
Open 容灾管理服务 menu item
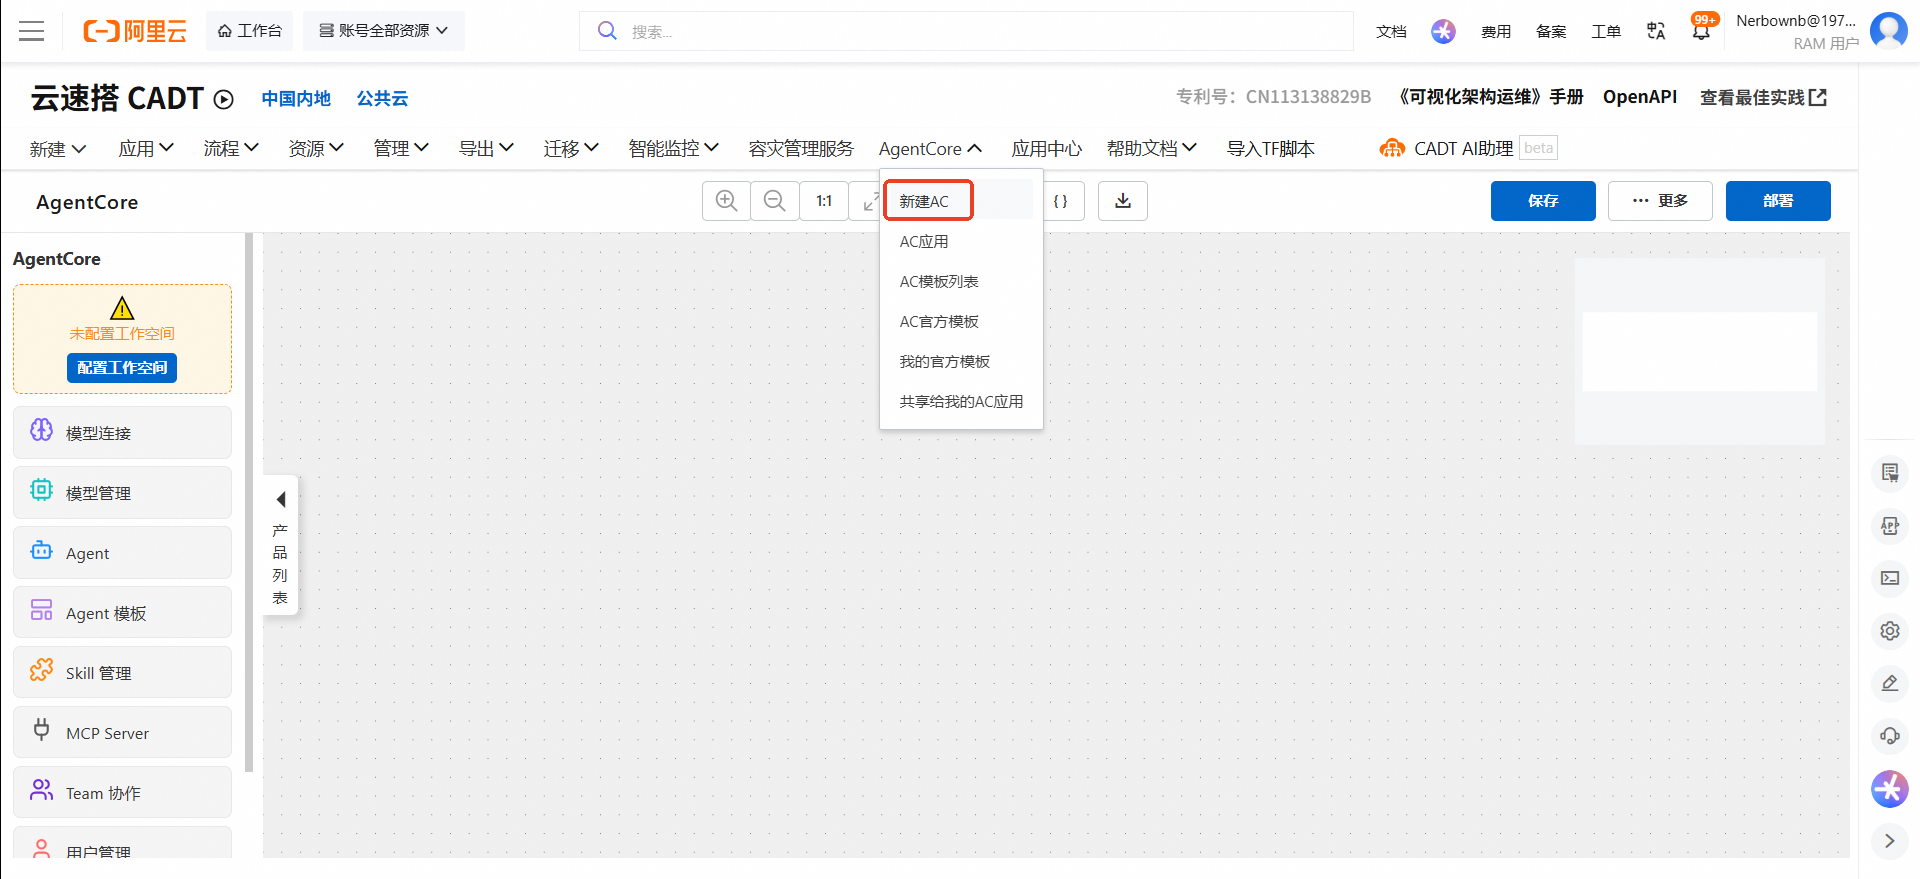click(x=801, y=149)
